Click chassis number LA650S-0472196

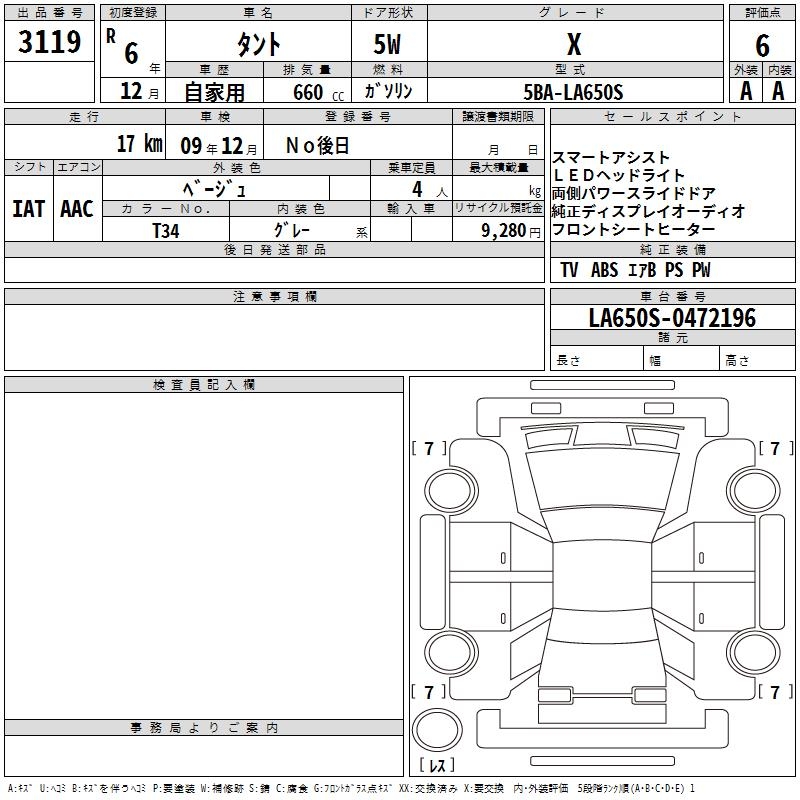click(672, 318)
